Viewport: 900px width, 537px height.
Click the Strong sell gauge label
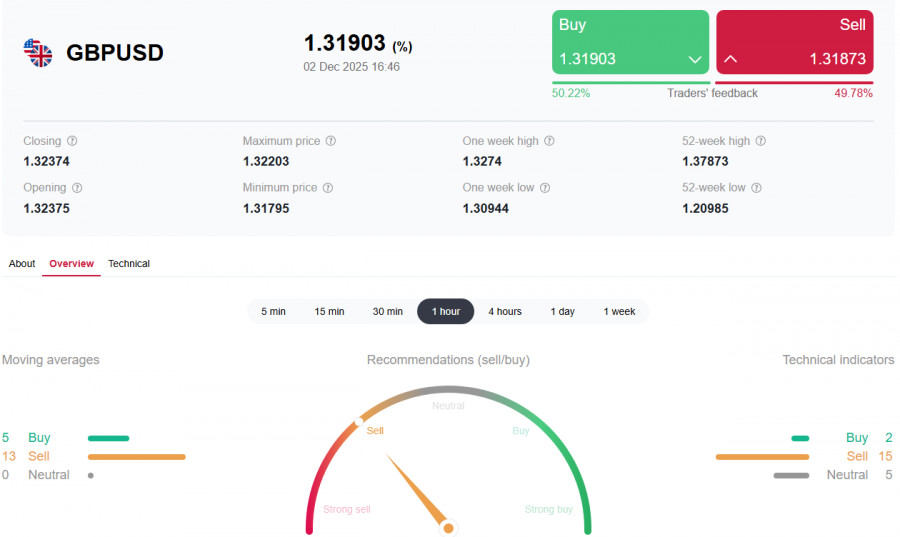(347, 509)
